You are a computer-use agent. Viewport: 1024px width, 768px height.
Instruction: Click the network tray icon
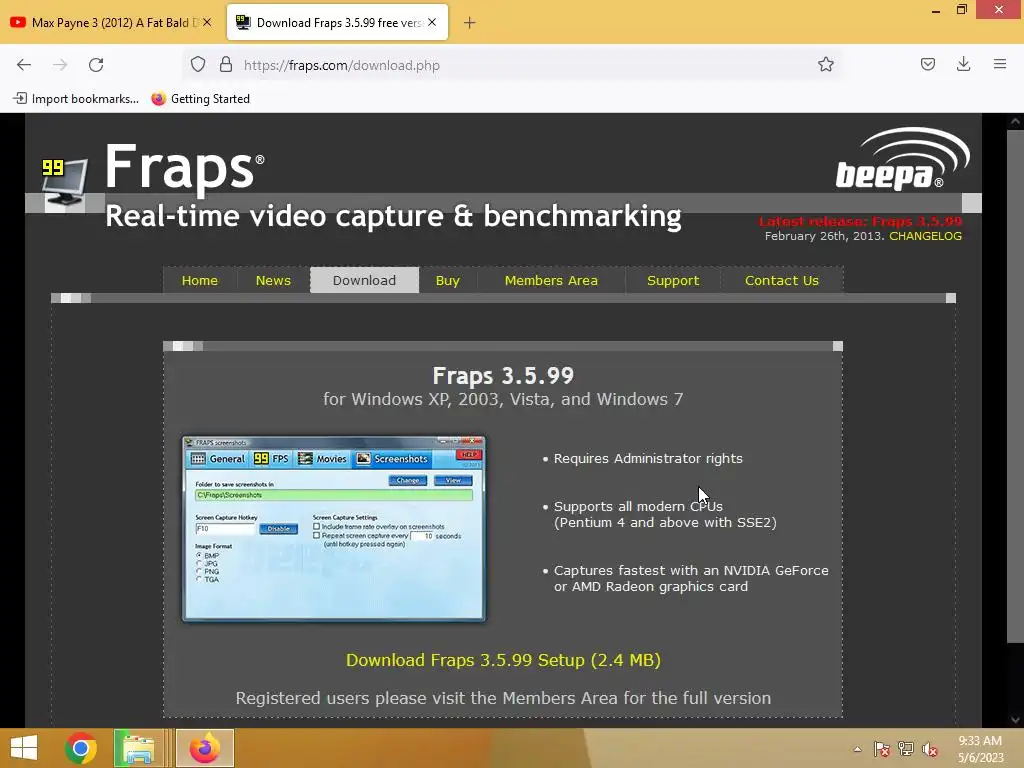click(906, 749)
